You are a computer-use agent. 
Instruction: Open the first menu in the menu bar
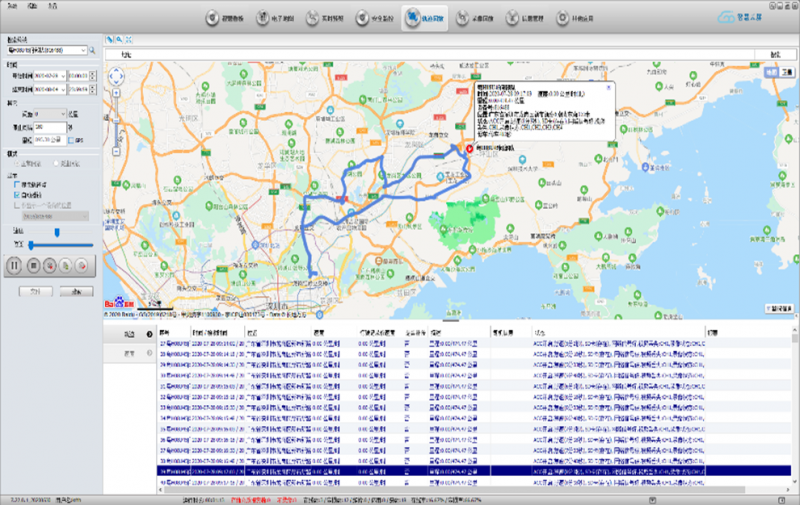pos(12,4)
